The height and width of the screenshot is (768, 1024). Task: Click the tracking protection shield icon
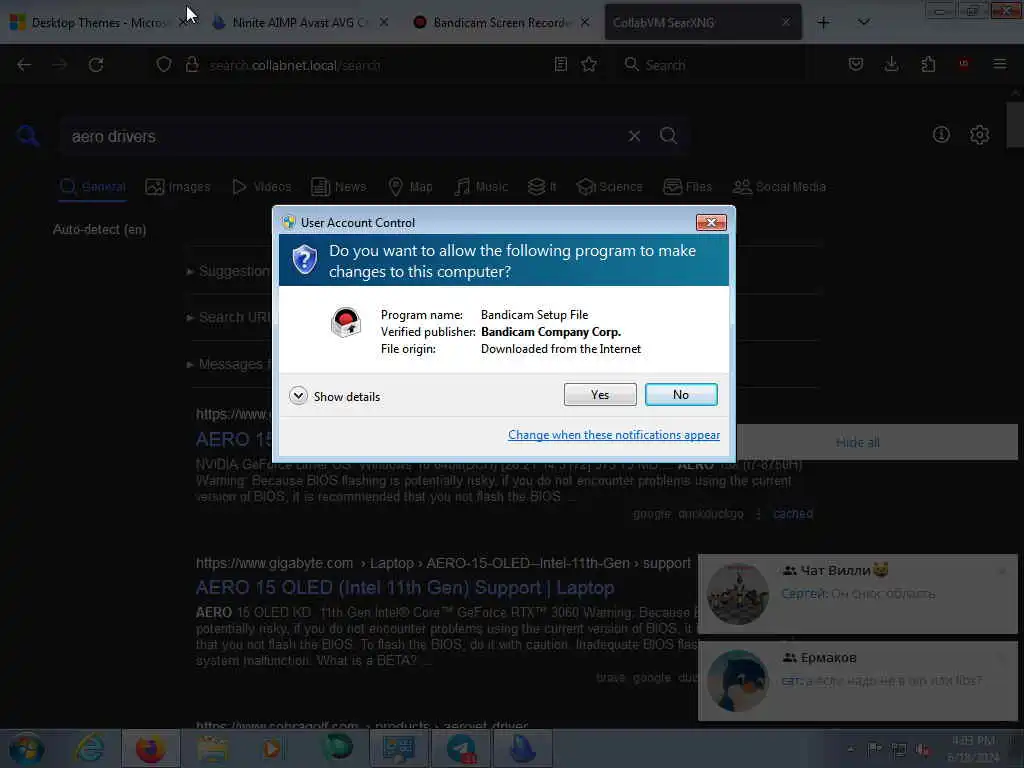164,65
